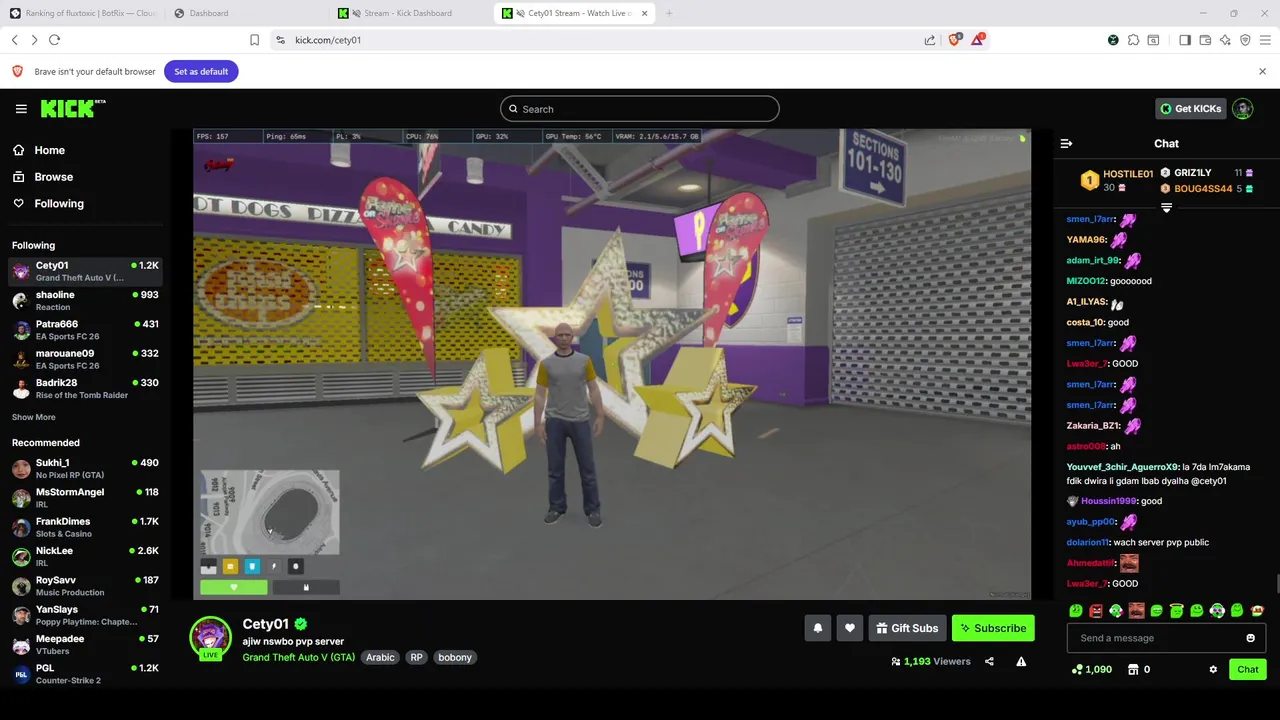The image size is (1280, 720).
Task: Focus the Kick search box
Action: (x=640, y=109)
